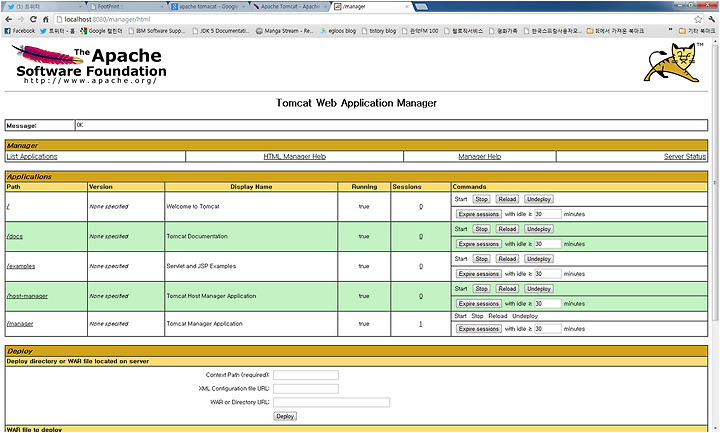
Task: Click the browser back arrow
Action: coord(8,19)
